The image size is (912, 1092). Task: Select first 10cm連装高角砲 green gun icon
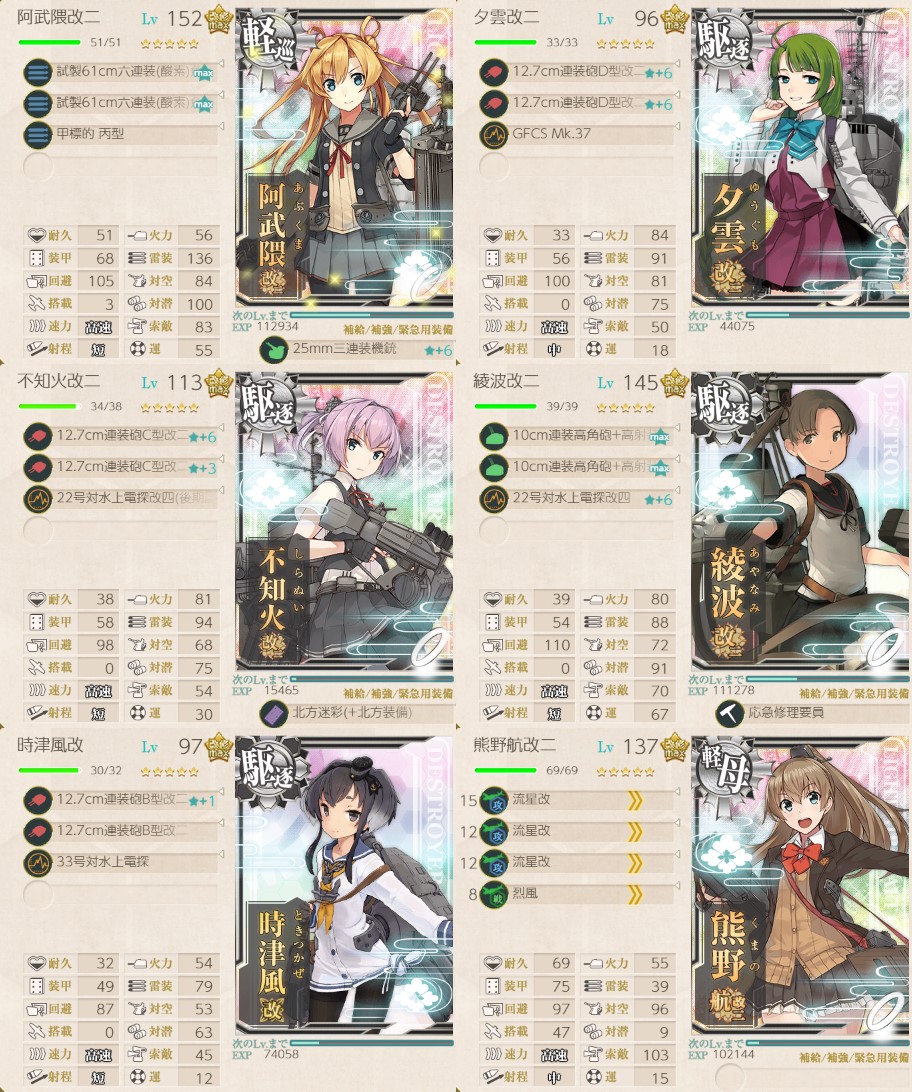pyautogui.click(x=494, y=437)
